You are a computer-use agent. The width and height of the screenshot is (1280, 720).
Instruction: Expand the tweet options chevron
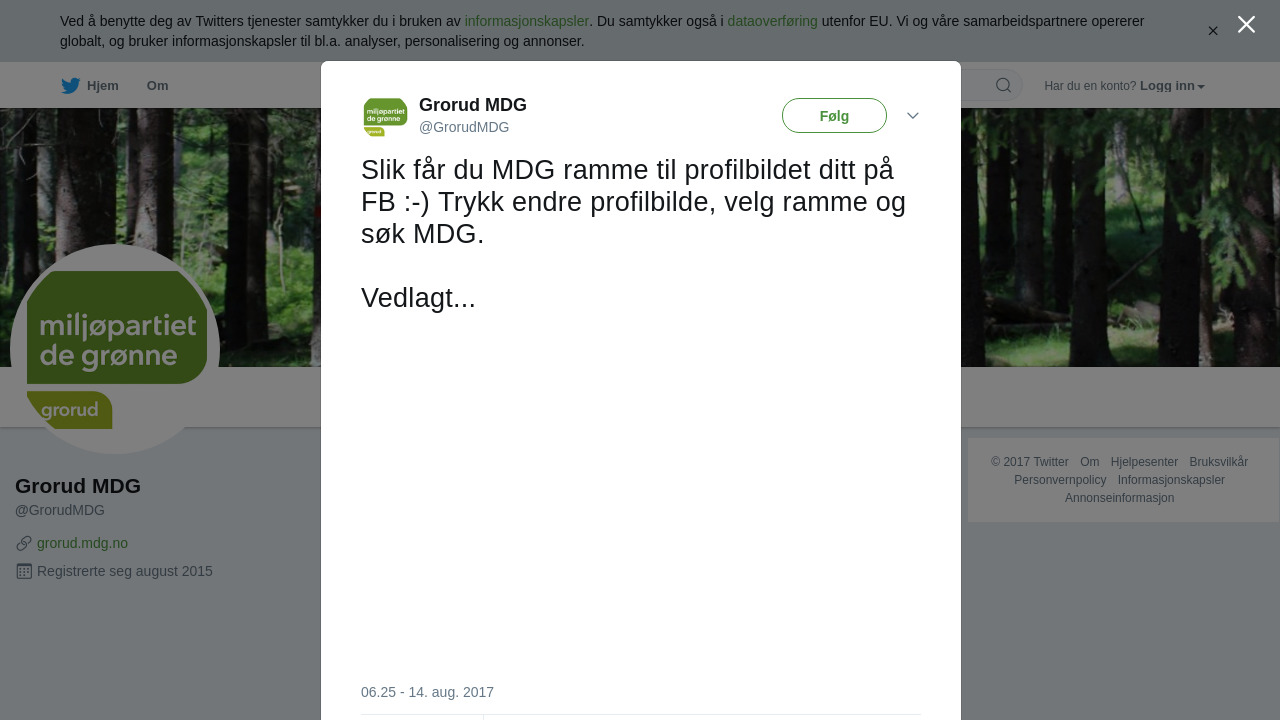coord(913,116)
